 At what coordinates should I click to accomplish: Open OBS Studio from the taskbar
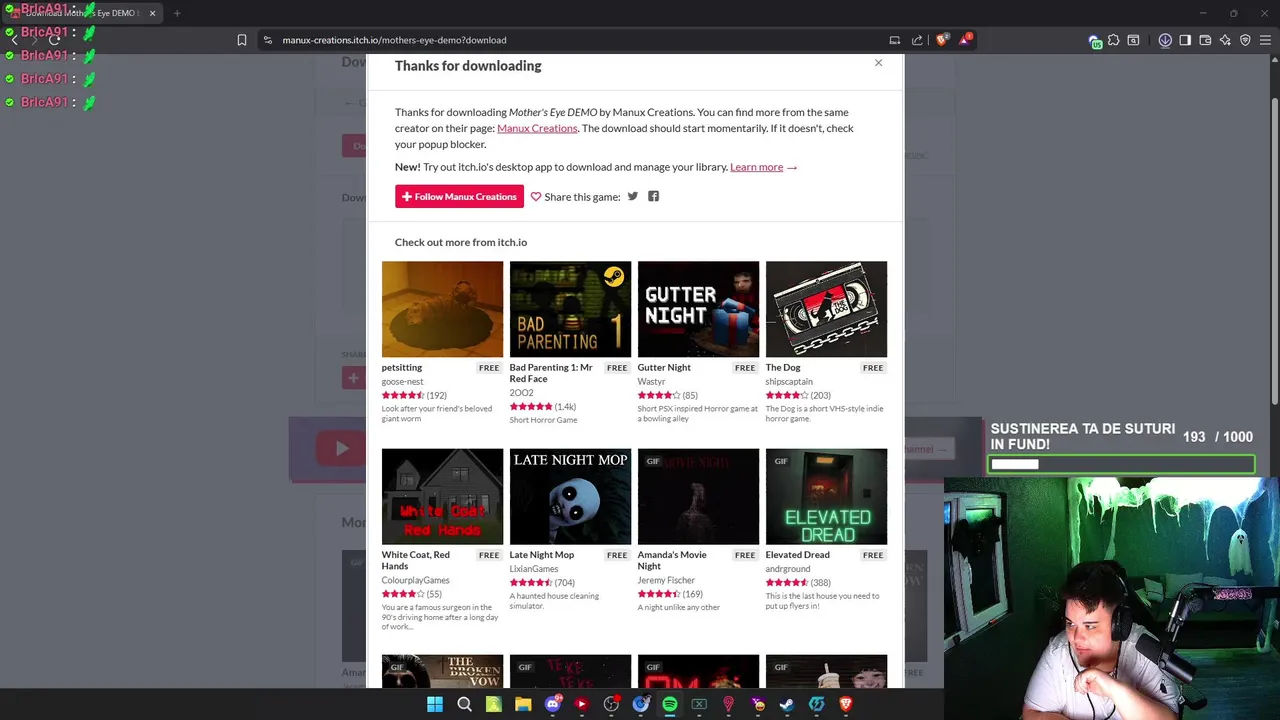point(611,704)
